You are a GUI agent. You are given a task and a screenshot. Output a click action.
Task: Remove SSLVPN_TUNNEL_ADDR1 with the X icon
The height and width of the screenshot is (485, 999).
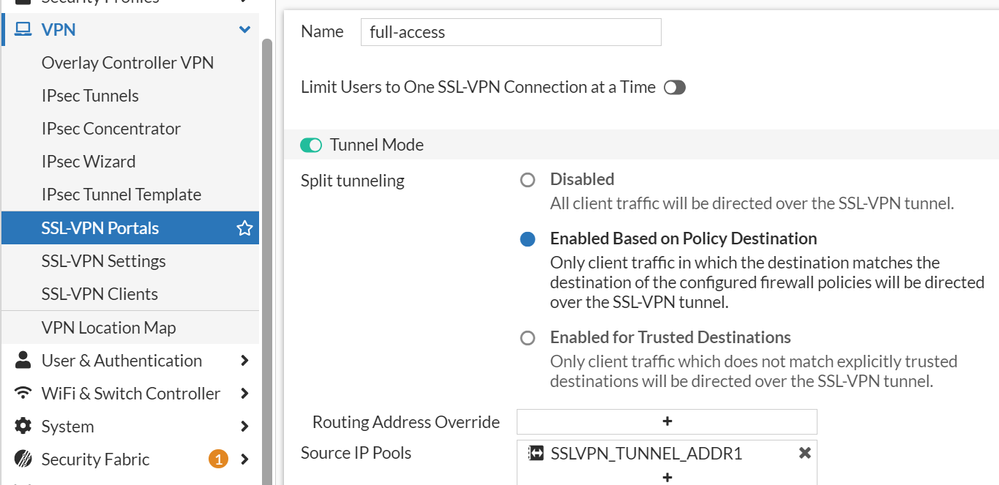[805, 453]
